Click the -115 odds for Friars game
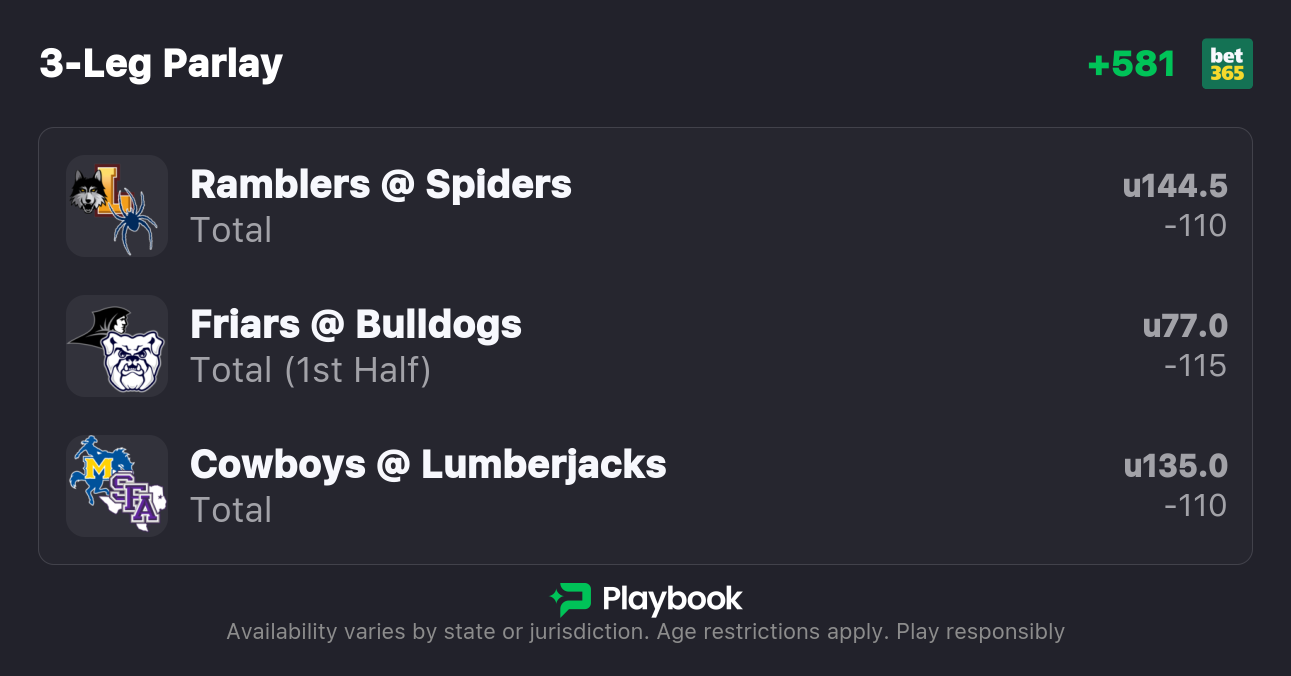Screen dimensions: 1291x676 click(x=1195, y=366)
